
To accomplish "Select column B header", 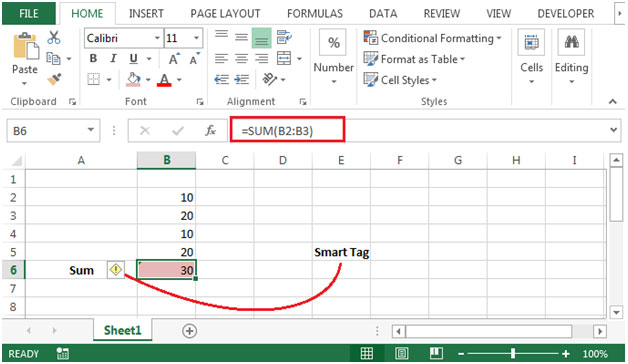I will (167, 160).
